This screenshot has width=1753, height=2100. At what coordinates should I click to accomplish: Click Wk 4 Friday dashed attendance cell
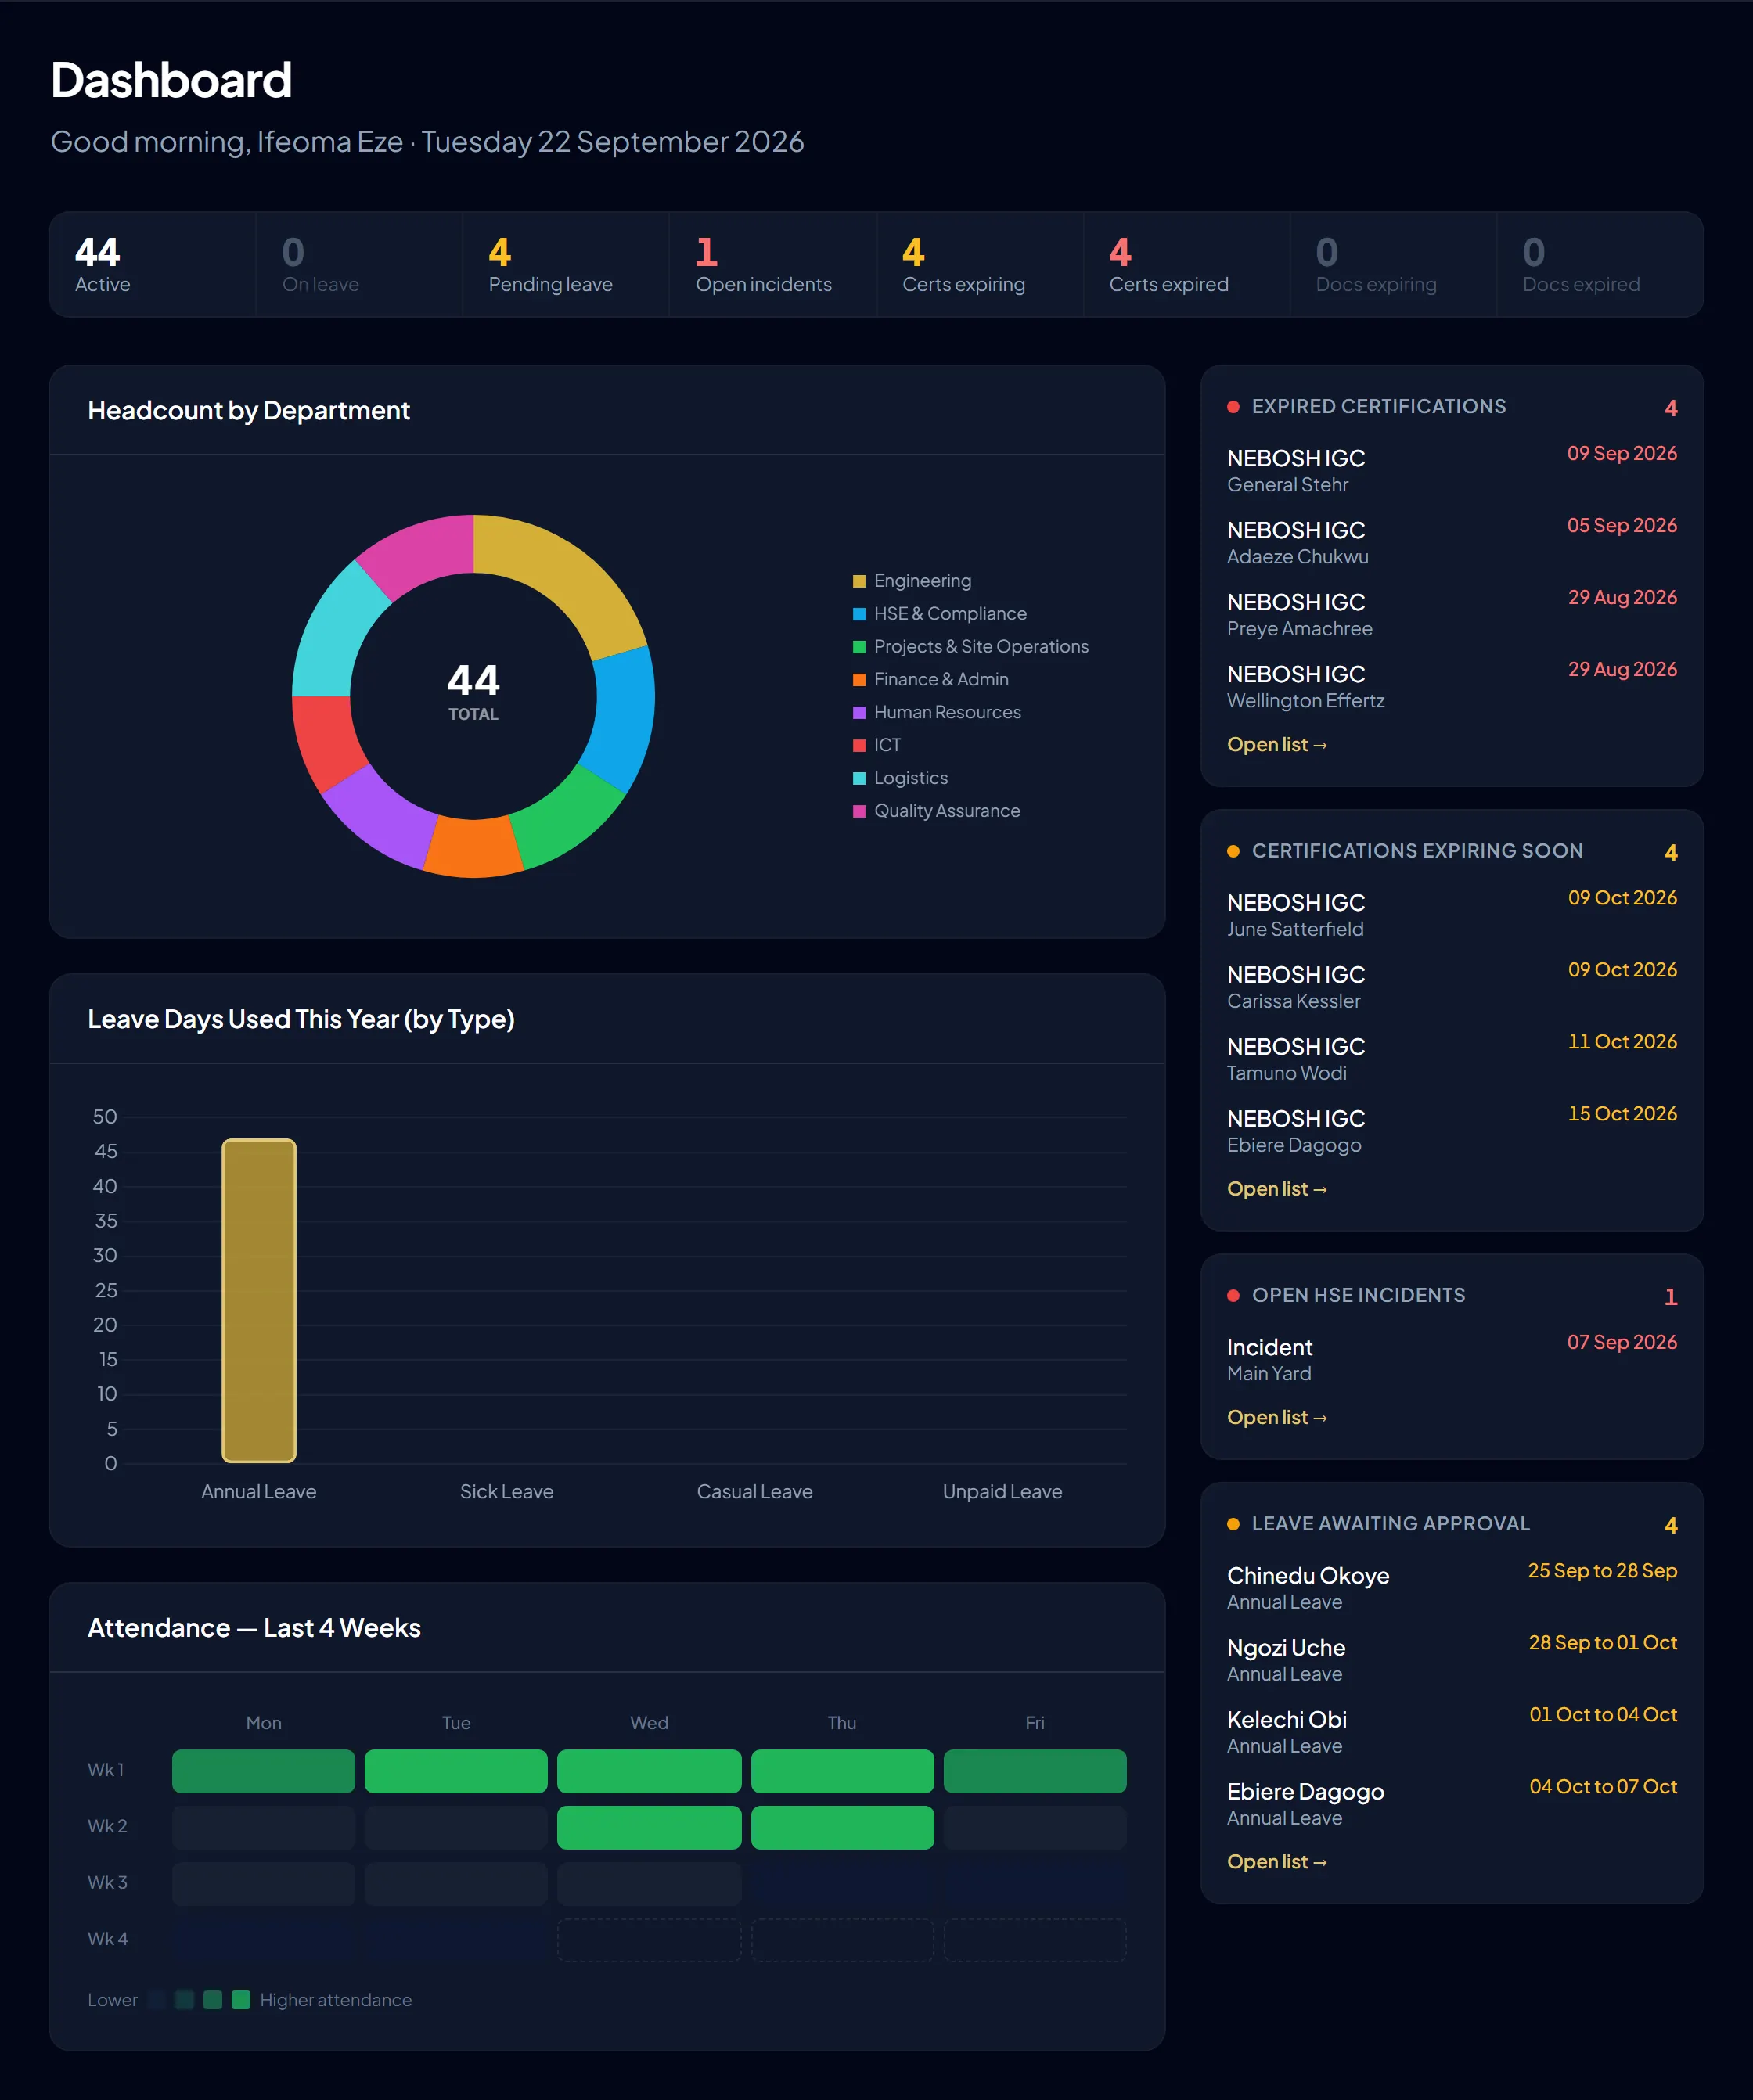pyautogui.click(x=1035, y=1939)
